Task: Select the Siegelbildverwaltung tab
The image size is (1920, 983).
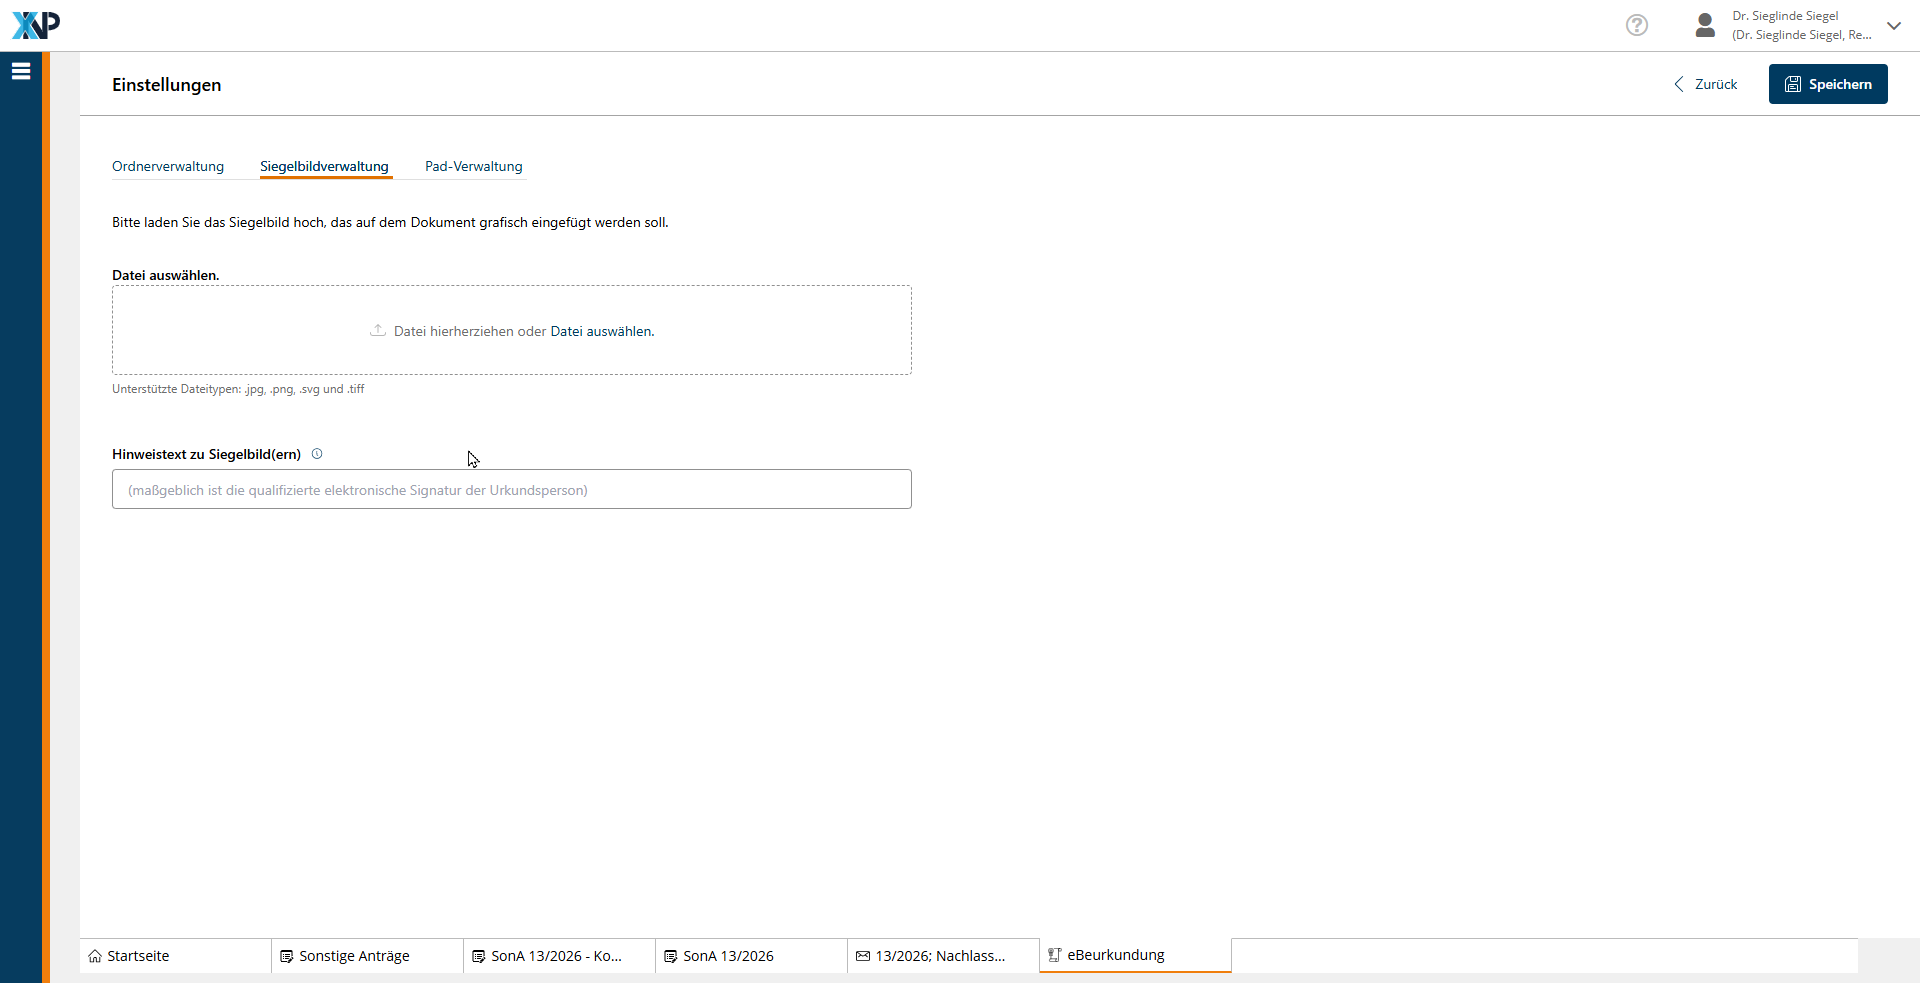Action: pos(324,166)
